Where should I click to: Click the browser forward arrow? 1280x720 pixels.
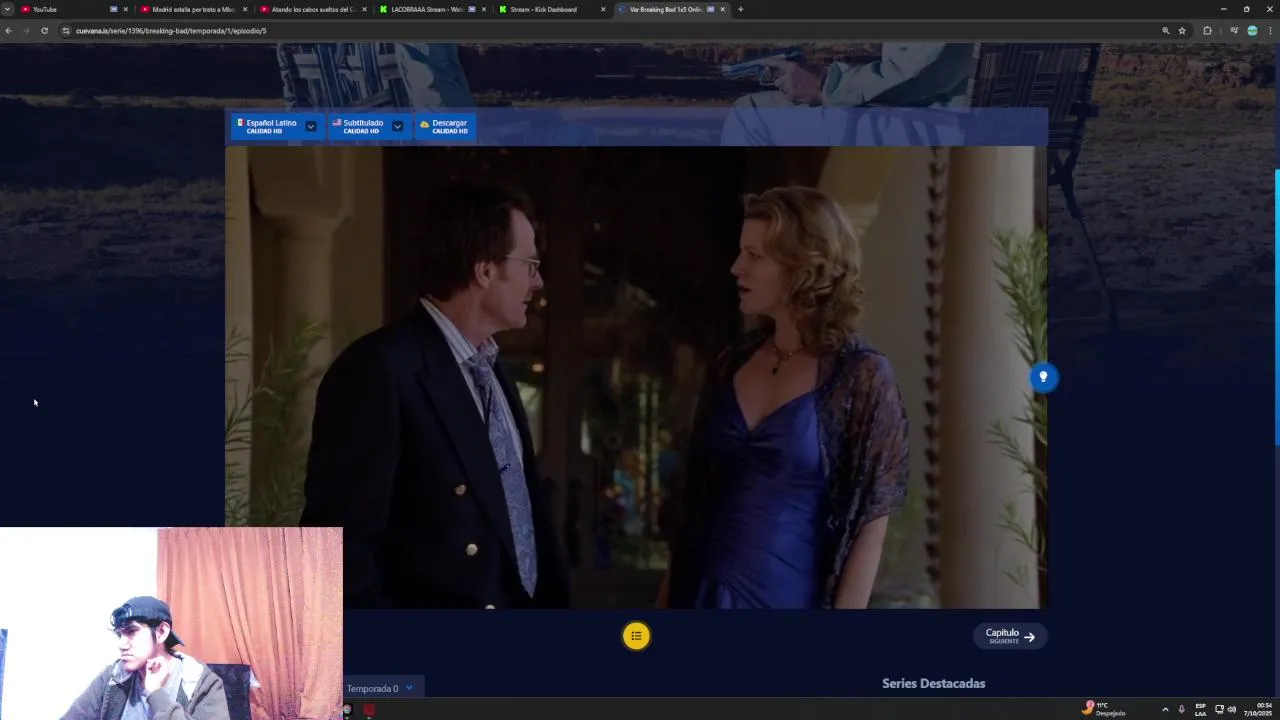pos(26,31)
